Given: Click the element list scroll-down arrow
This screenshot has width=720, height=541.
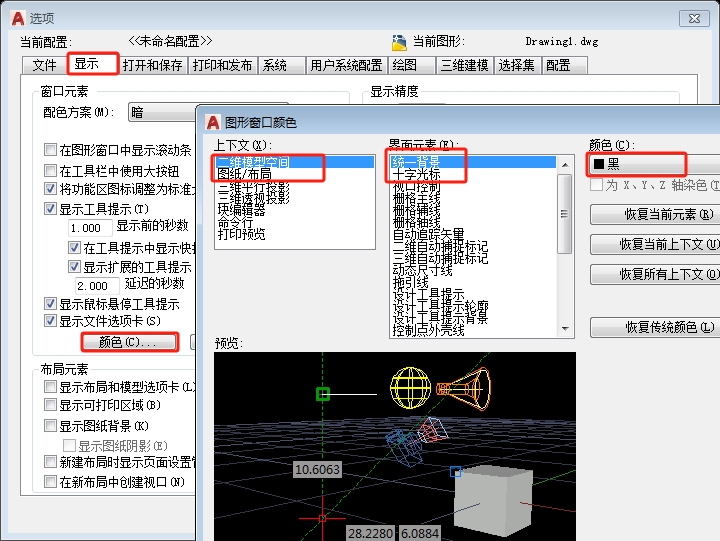Looking at the screenshot, I should 565,328.
